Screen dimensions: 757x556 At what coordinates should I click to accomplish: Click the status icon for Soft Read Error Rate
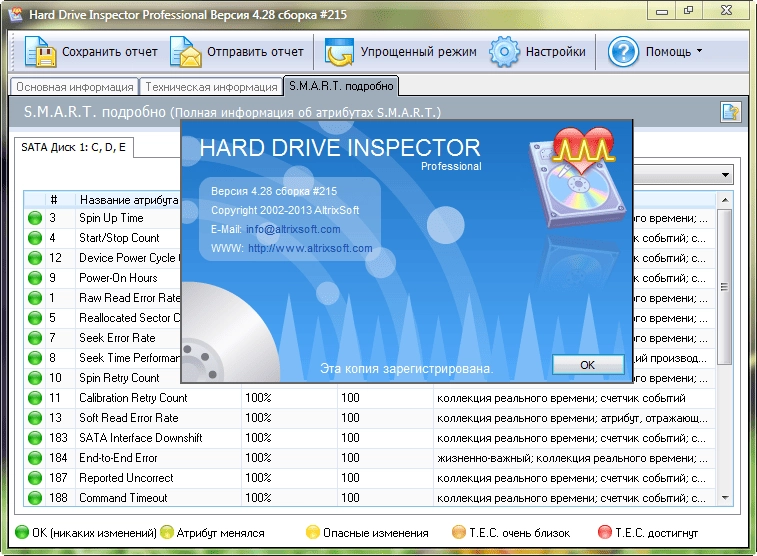tap(35, 418)
